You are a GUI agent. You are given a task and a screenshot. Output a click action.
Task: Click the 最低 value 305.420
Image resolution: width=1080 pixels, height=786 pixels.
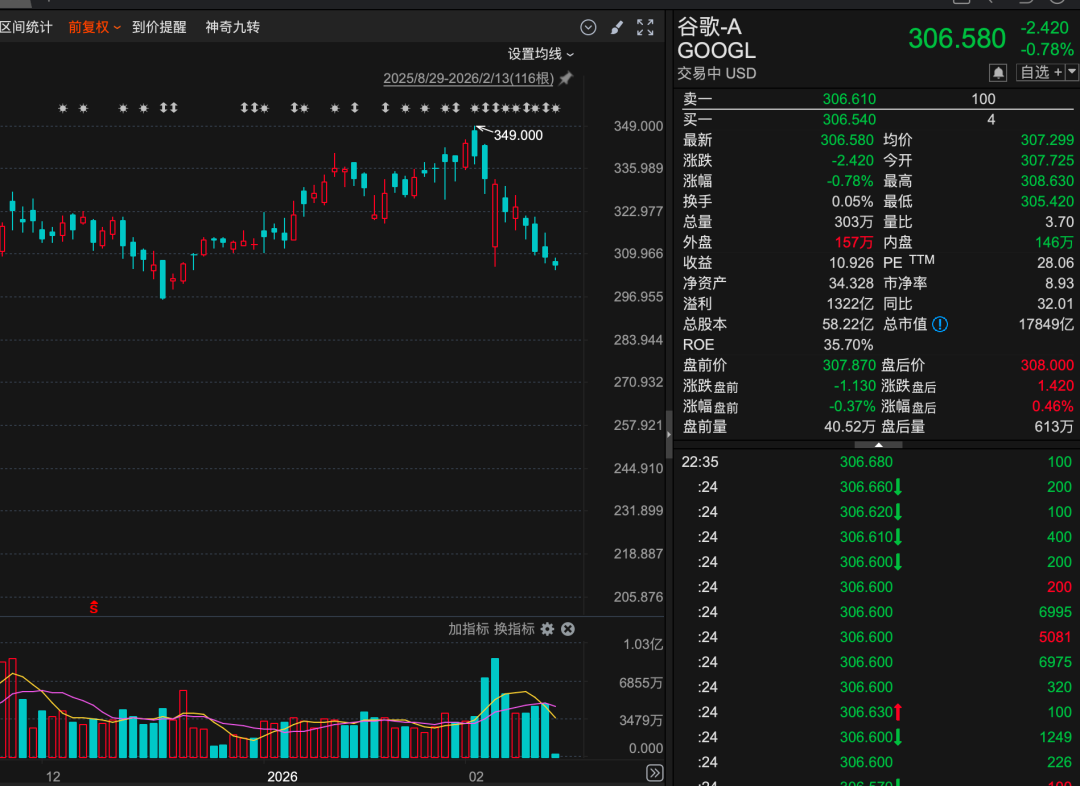[1047, 202]
